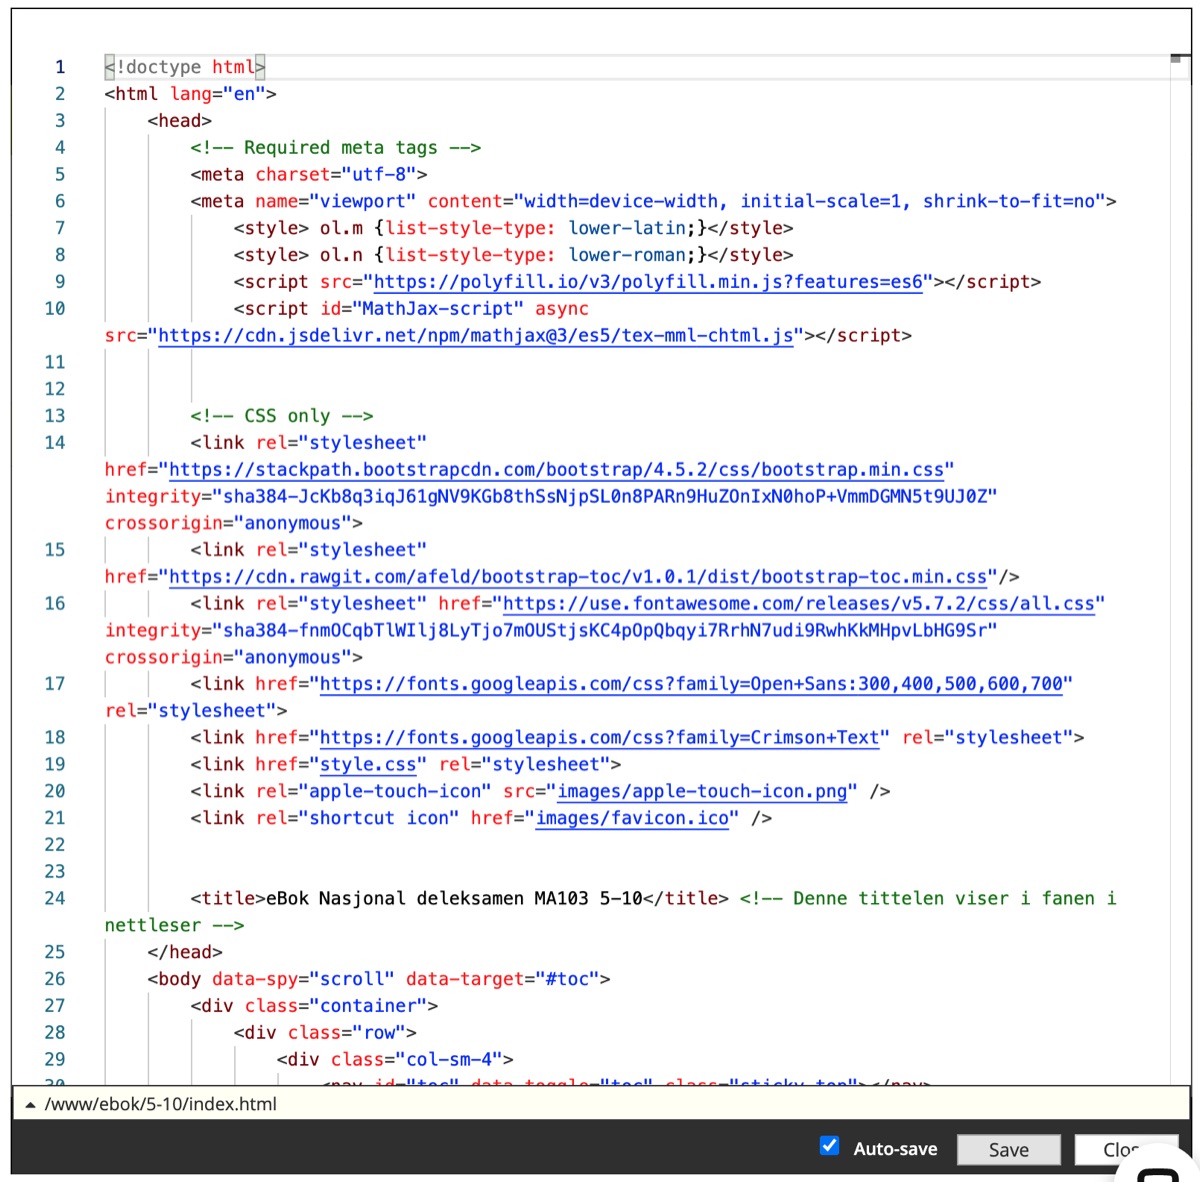Click line number 29 in gutter

point(55,1060)
